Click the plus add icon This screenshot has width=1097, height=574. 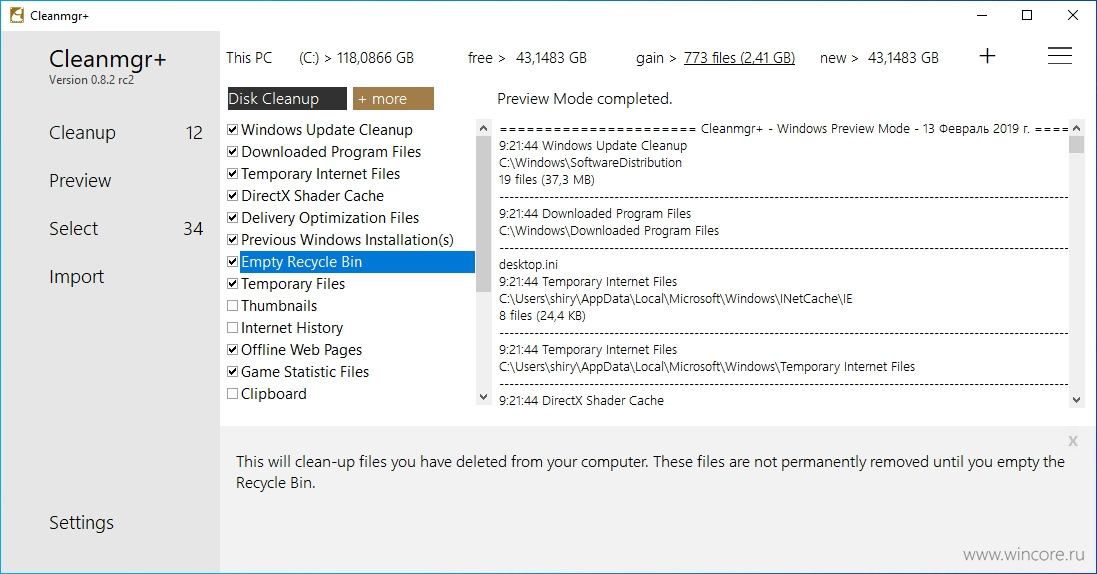[987, 56]
